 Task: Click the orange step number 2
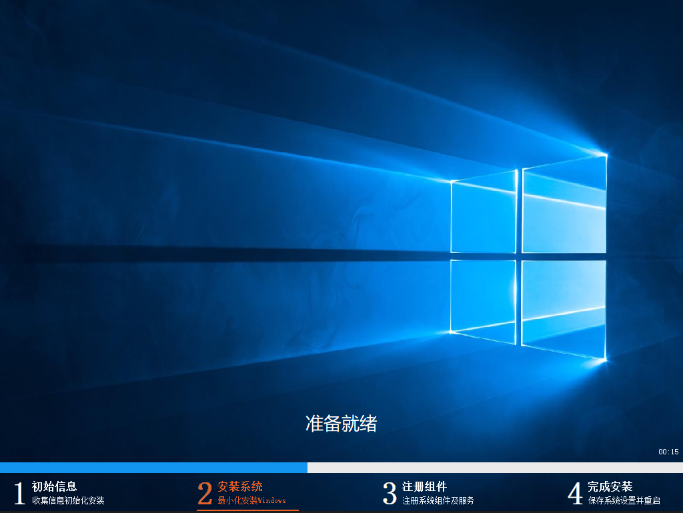tap(205, 493)
